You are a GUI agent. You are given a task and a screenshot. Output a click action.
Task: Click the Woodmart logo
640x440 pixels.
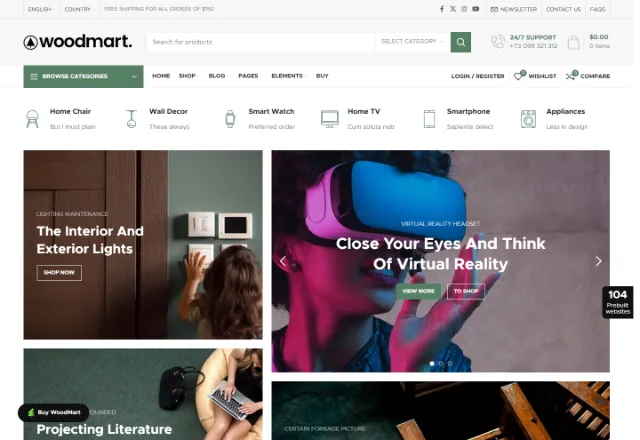[78, 42]
